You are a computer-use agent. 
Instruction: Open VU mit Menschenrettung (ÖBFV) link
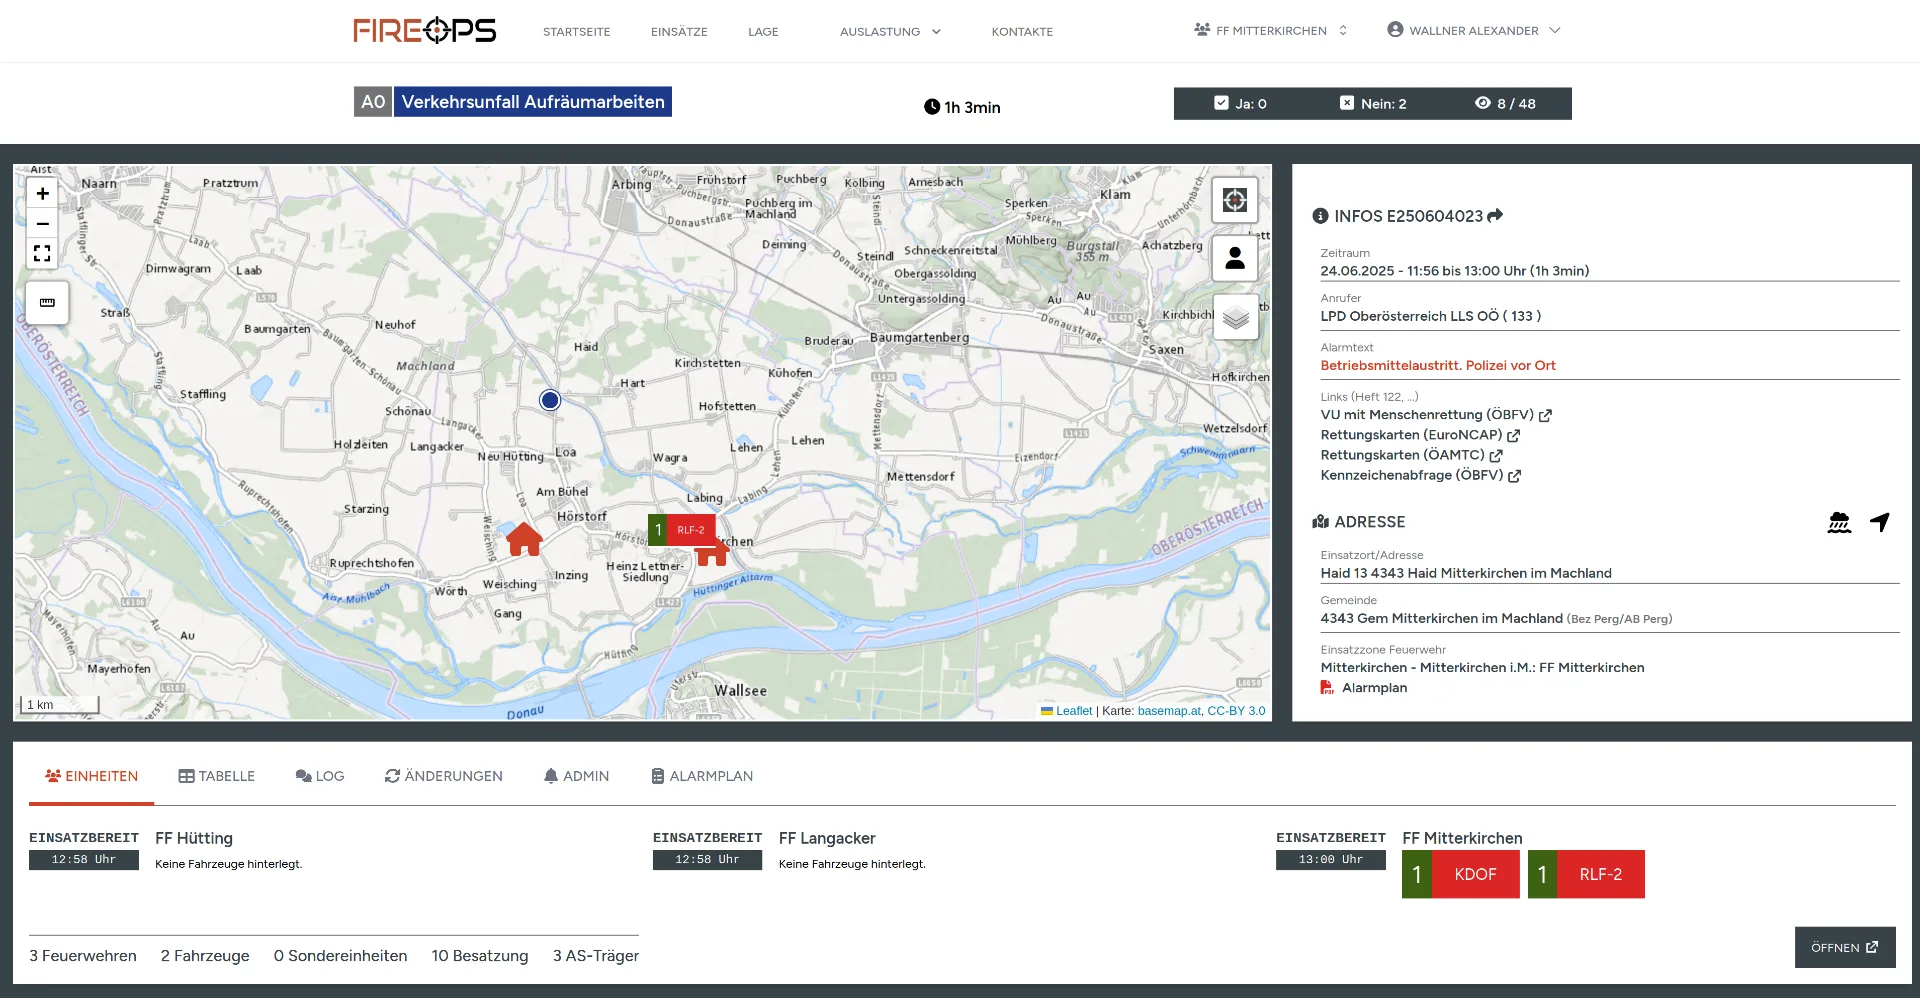pos(1436,415)
